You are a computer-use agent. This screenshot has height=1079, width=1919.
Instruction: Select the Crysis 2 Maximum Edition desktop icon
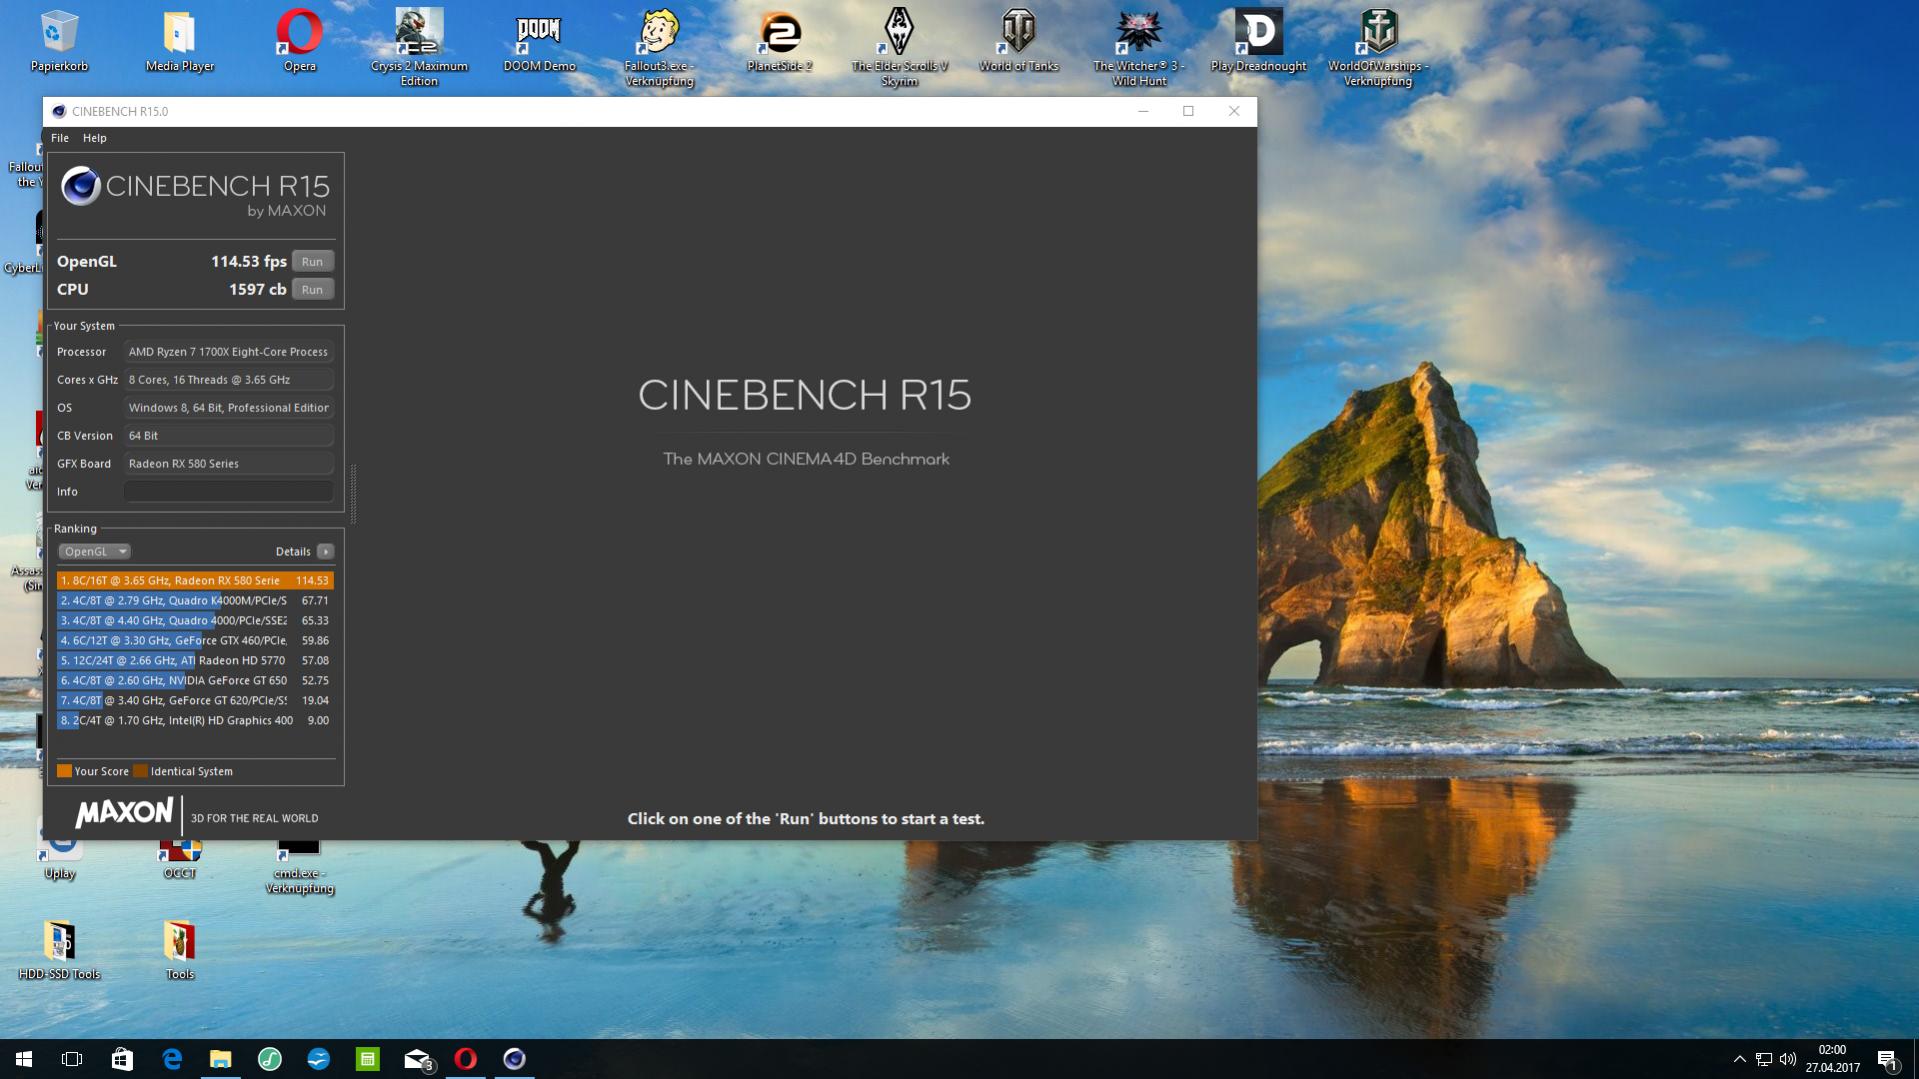(x=419, y=48)
